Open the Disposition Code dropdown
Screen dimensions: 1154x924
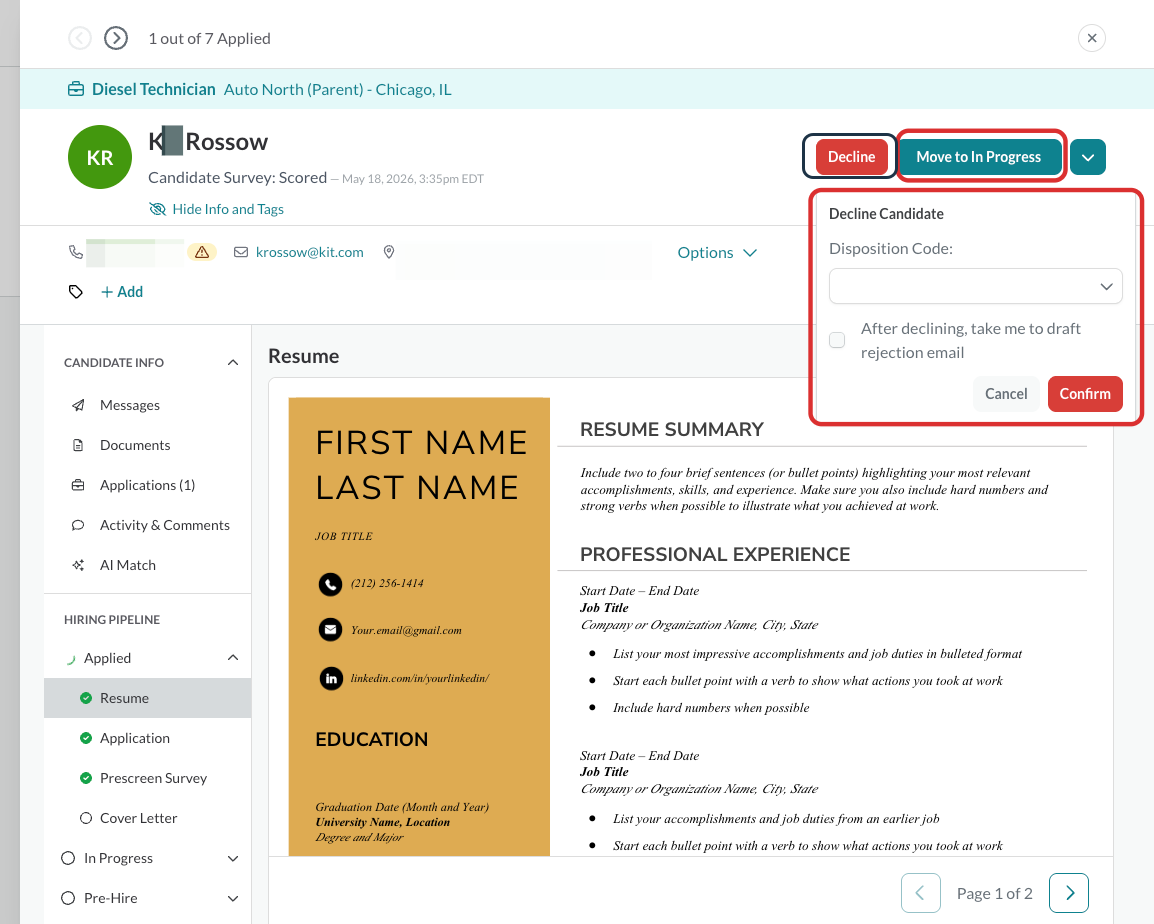[x=975, y=286]
